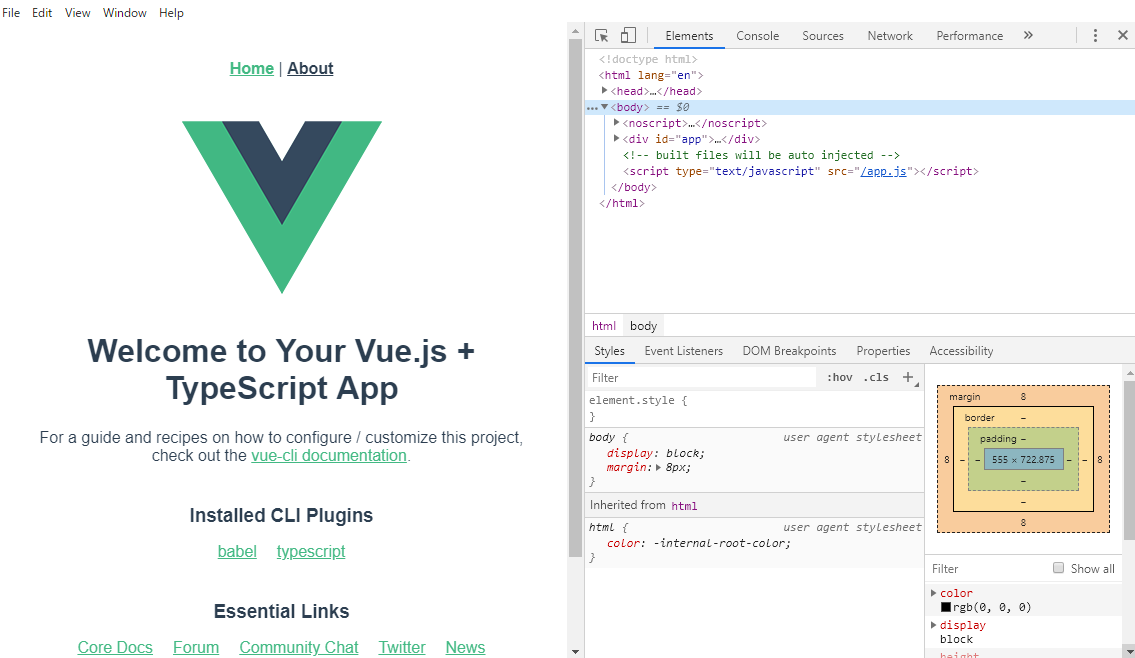
Task: Click the Home navigation link
Action: click(x=252, y=68)
